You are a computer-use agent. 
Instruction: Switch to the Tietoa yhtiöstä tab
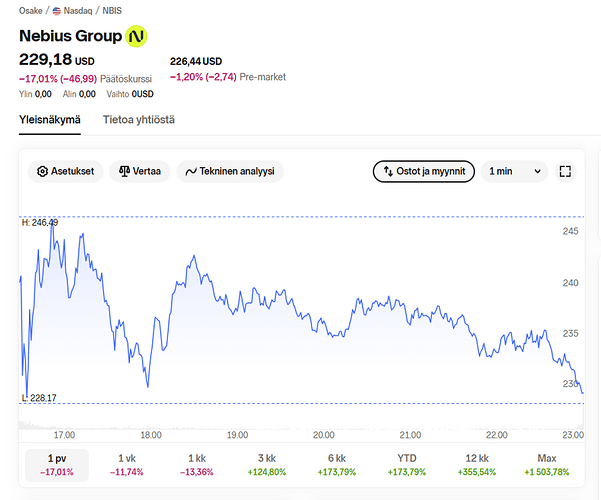(139, 120)
